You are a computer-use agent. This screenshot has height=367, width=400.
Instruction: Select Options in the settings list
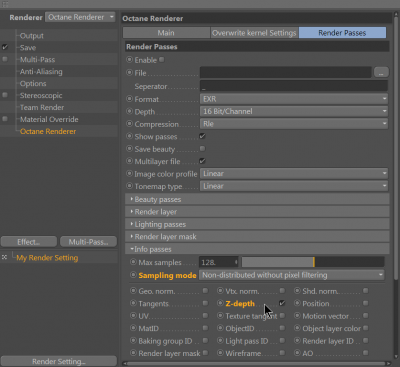pyautogui.click(x=33, y=84)
